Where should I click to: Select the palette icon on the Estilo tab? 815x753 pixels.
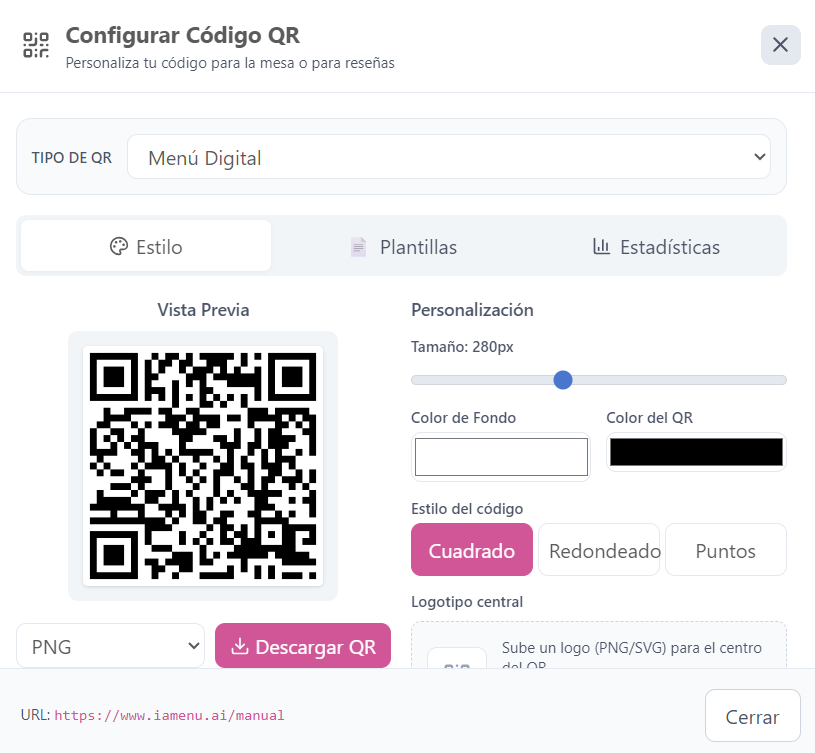tap(120, 246)
